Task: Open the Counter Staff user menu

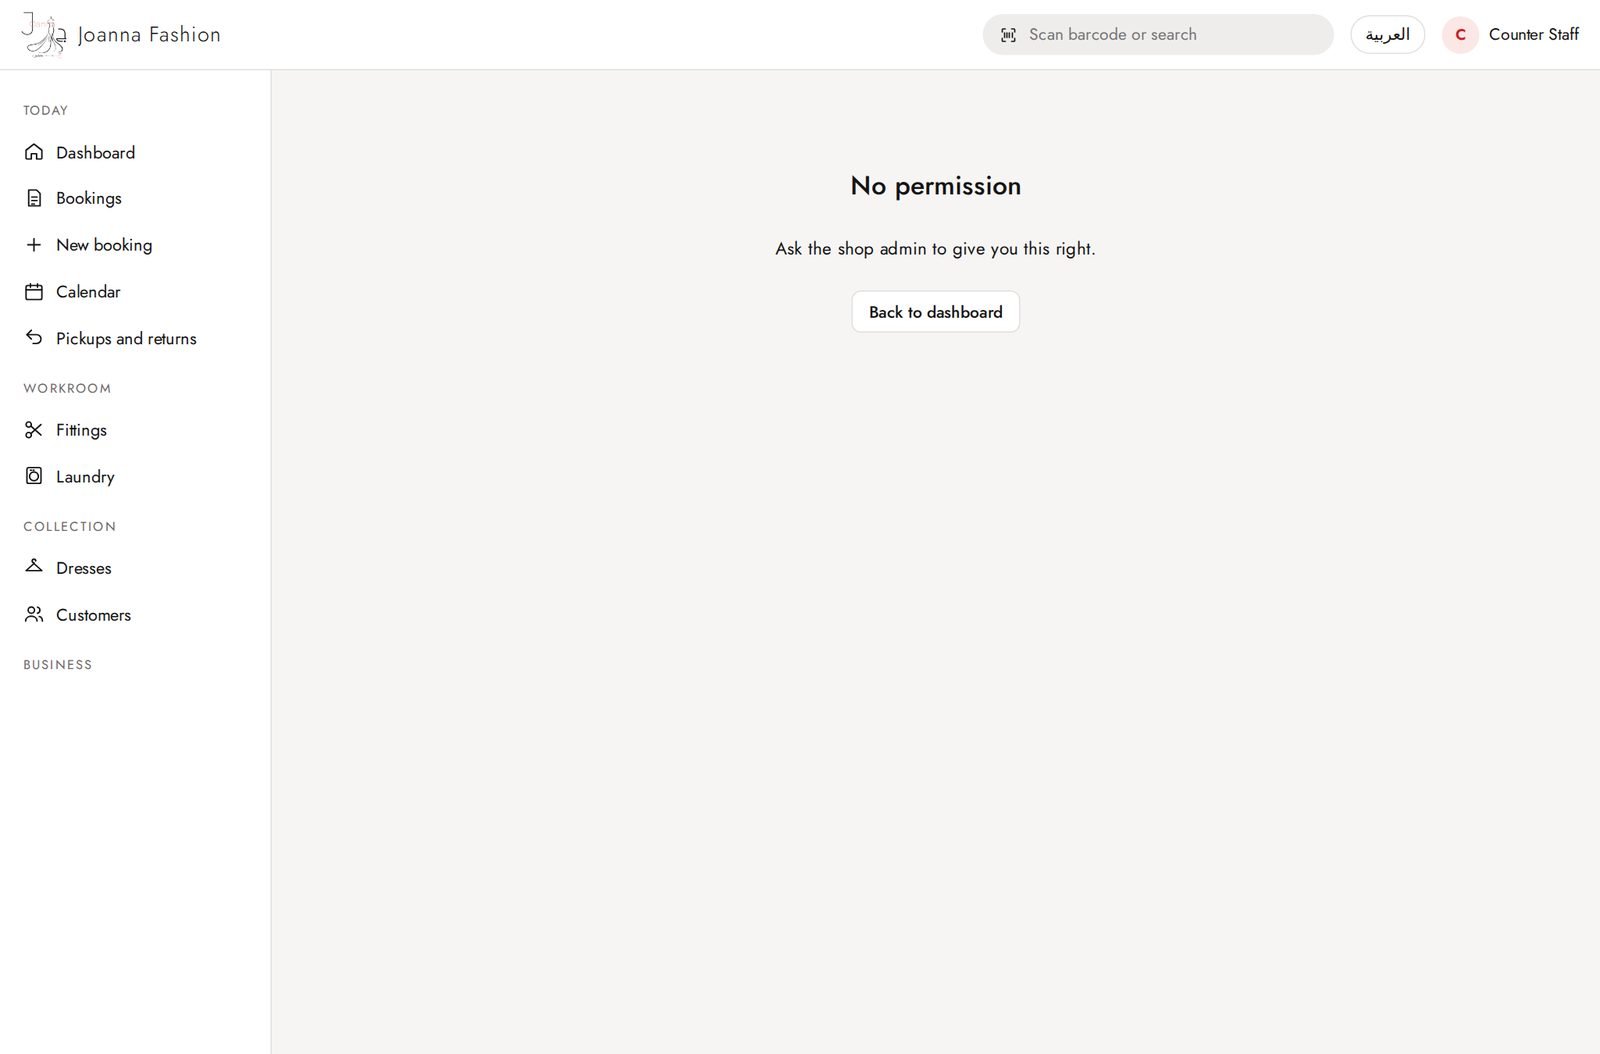Action: click(x=1511, y=35)
